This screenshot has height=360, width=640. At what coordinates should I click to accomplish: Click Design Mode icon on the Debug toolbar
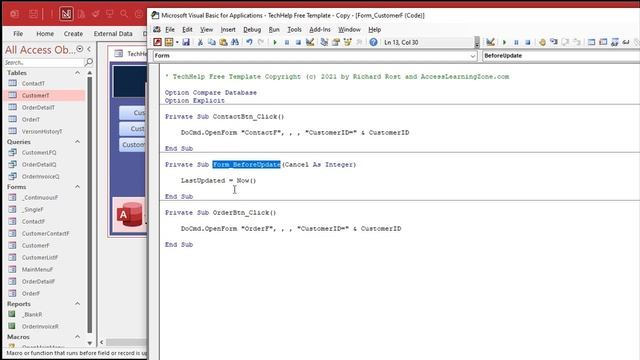(x=490, y=42)
